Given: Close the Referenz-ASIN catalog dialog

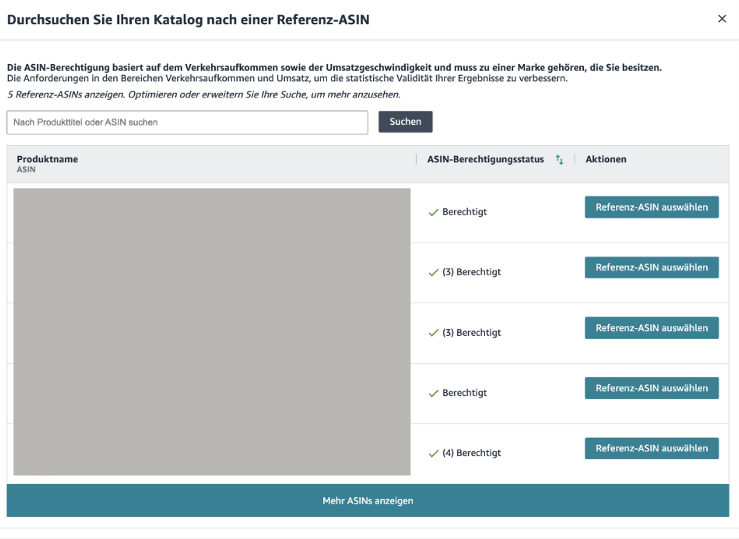Looking at the screenshot, I should [722, 19].
